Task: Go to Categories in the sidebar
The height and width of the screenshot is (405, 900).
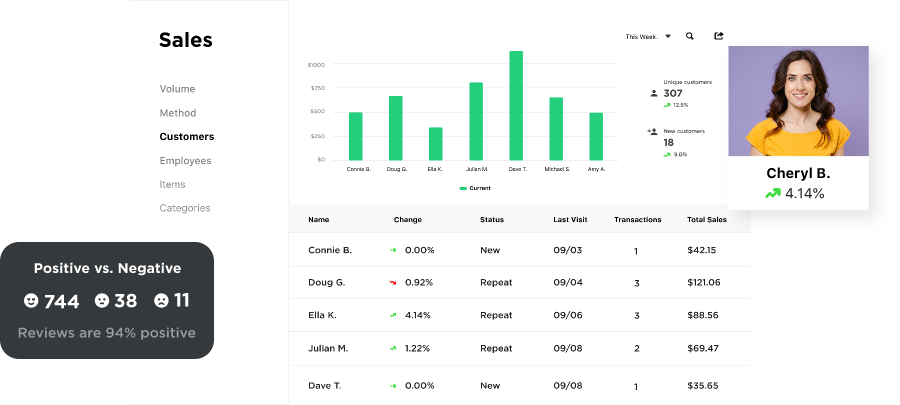Action: point(185,208)
